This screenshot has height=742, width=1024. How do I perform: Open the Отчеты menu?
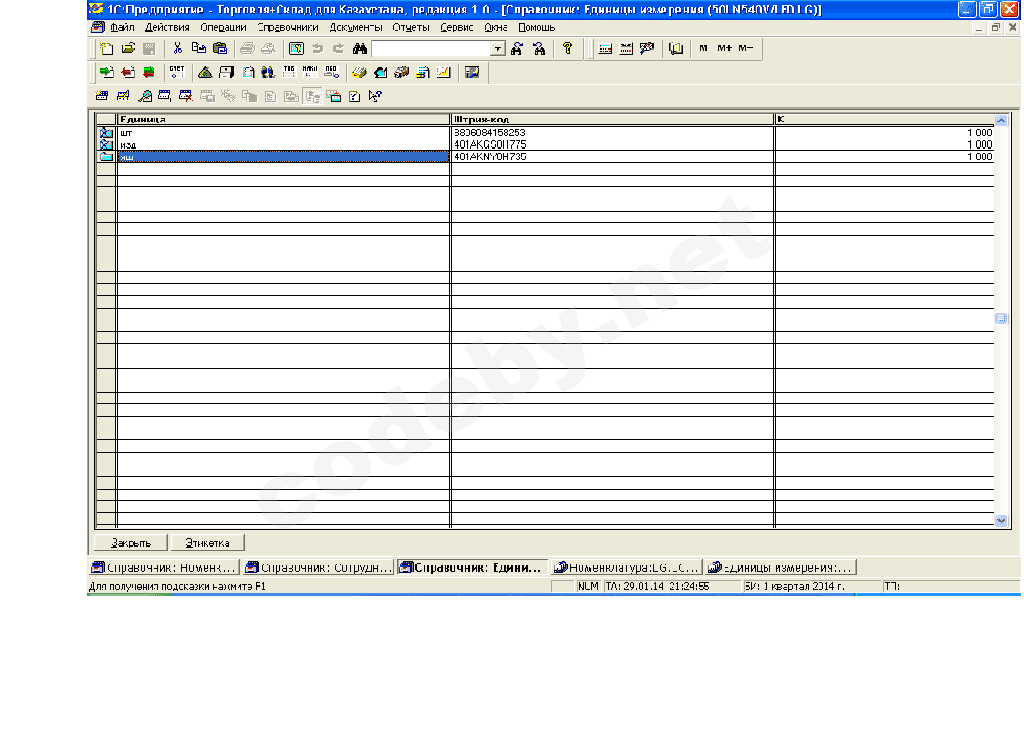coord(411,28)
